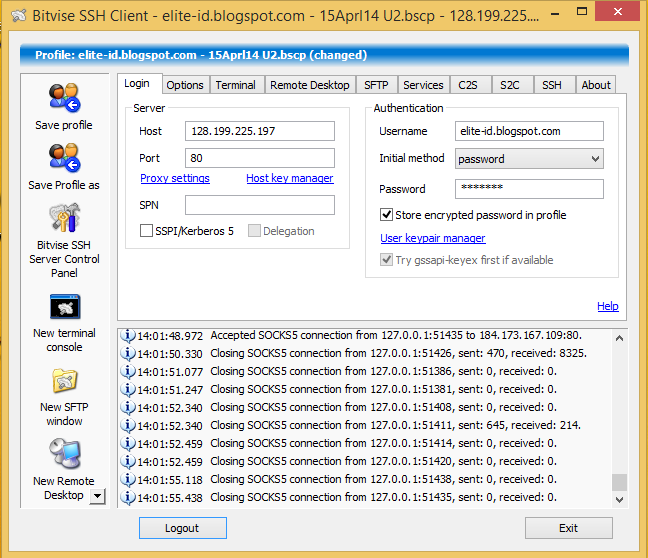Click info icon of the 14:01:55.118 log entry

pos(128,479)
